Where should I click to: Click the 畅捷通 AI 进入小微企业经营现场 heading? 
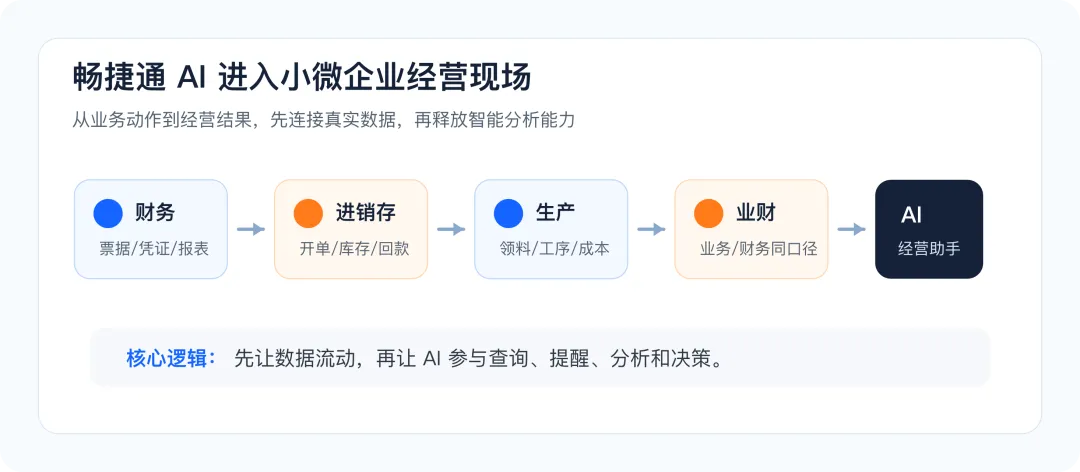pyautogui.click(x=302, y=78)
